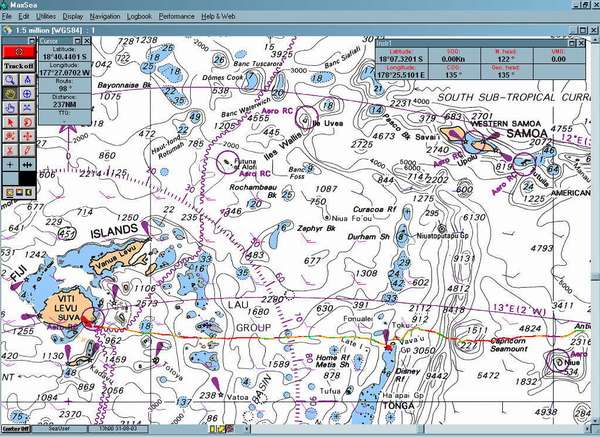Click the Ile Uvea Aero RC circle marker
This screenshot has width=600, height=437.
[307, 117]
